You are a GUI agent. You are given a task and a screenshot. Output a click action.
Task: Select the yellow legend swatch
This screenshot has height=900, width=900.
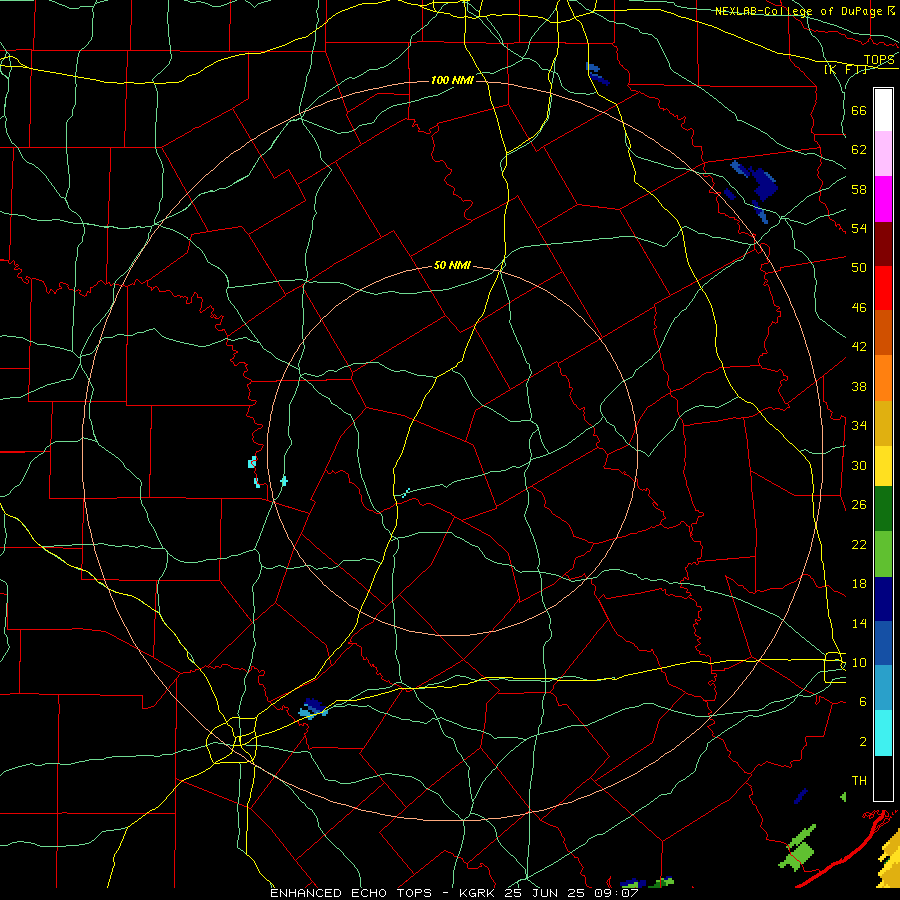click(883, 465)
